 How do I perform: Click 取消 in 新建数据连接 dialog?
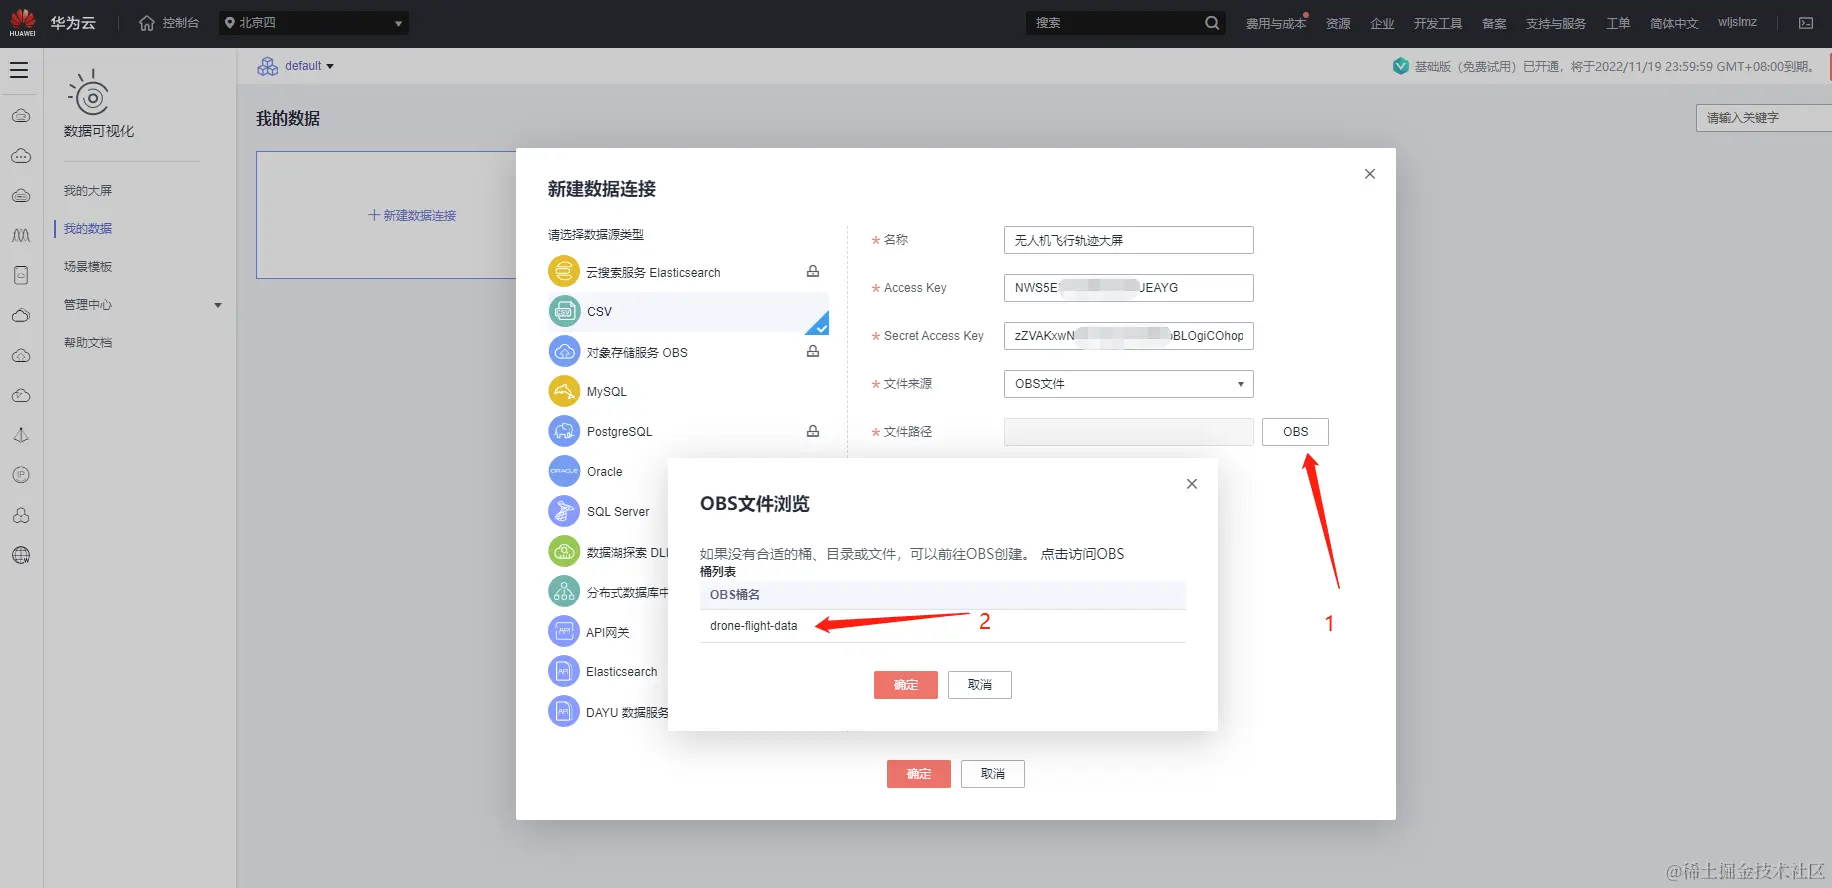(x=993, y=774)
